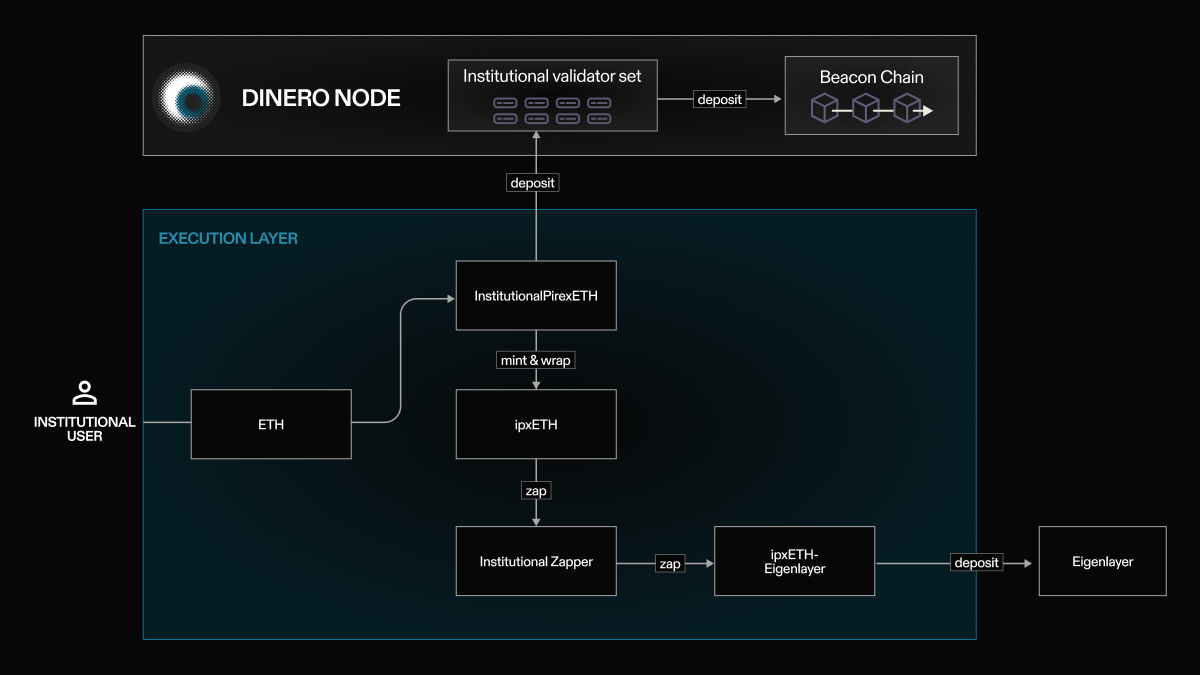Click the INSTITUTIONAL USER caption
1200x675 pixels.
point(85,429)
